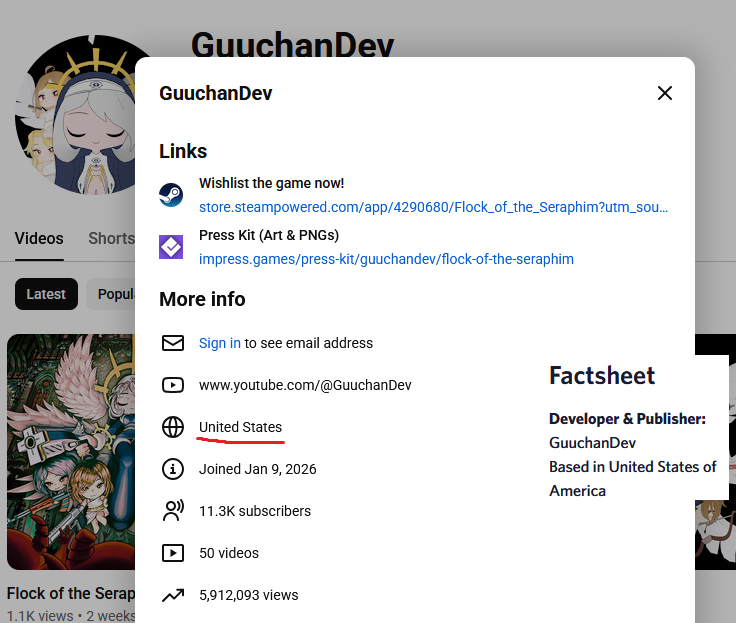Click the Factsheet heading

pos(602,376)
